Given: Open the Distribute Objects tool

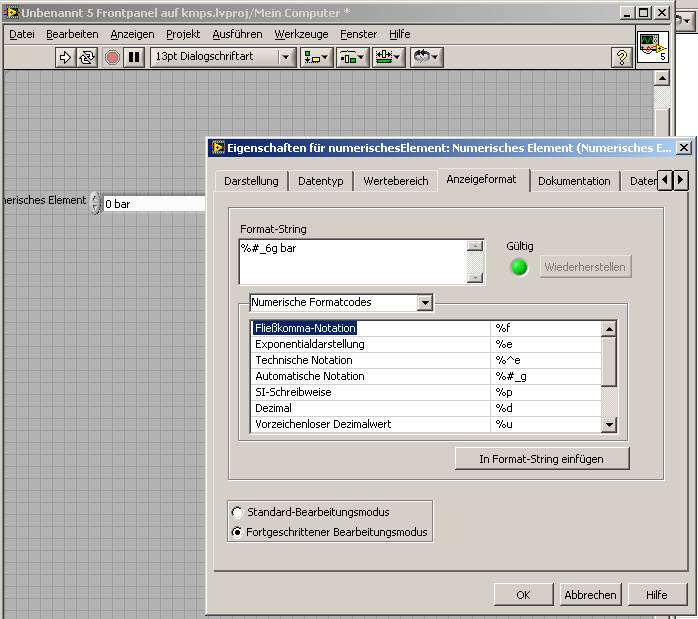Looking at the screenshot, I should pyautogui.click(x=352, y=57).
